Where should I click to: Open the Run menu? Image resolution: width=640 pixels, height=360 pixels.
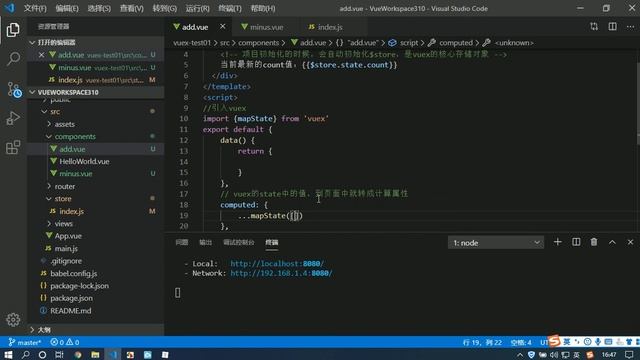coord(197,8)
